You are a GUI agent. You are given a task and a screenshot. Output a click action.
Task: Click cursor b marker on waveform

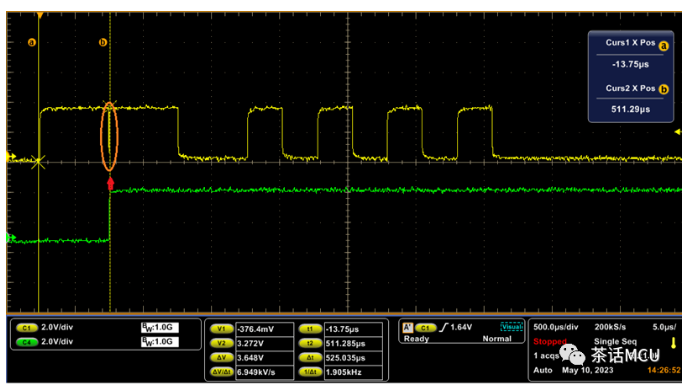point(103,42)
